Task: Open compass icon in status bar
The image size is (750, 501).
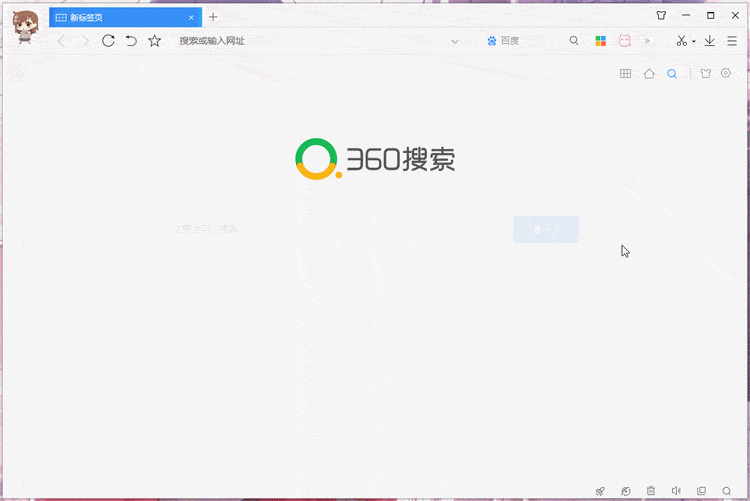Action: click(x=626, y=491)
